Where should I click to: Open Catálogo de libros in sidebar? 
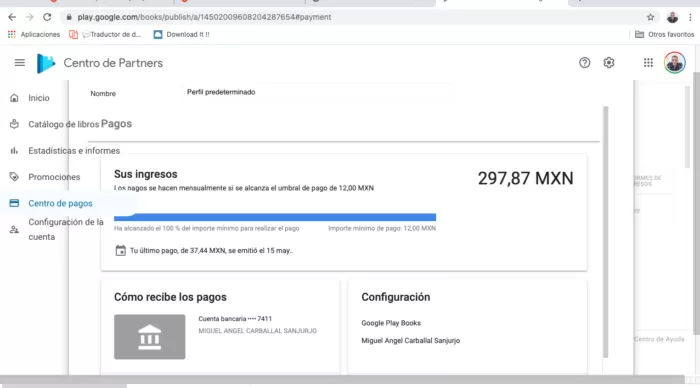[x=63, y=124]
